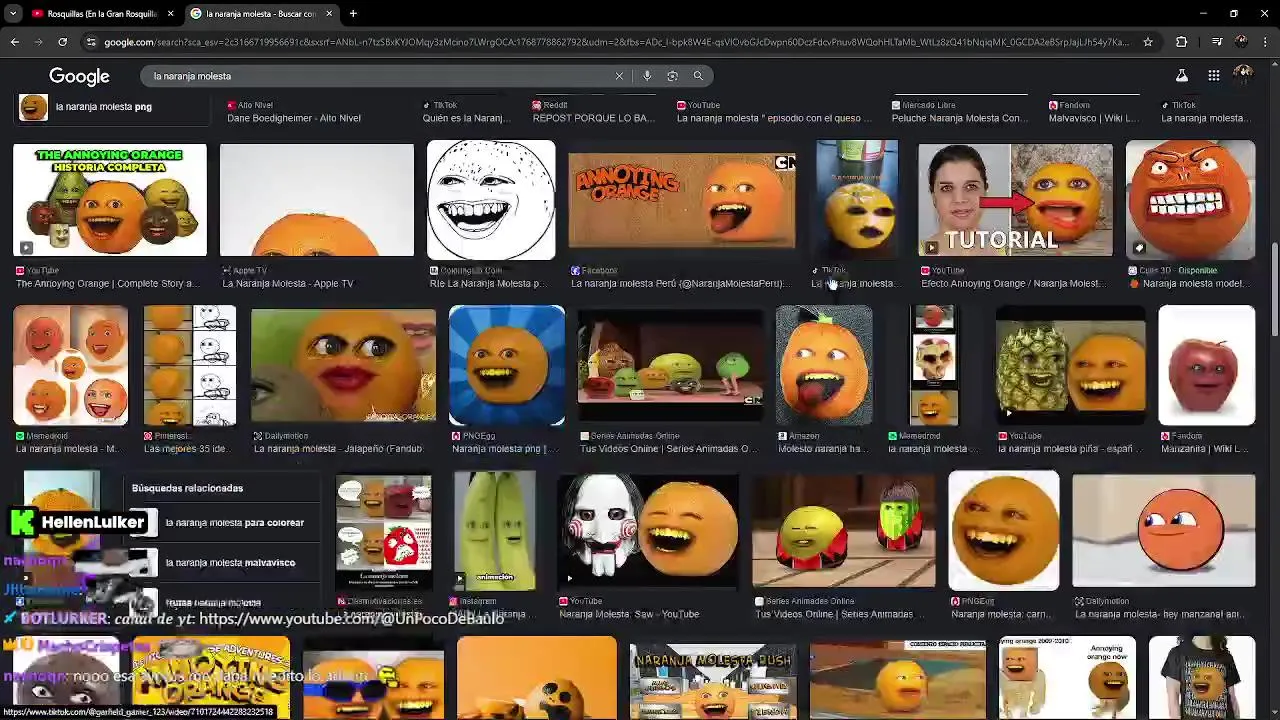Open the tab search dropdown arrow
This screenshot has height=720, width=1280.
(x=13, y=14)
